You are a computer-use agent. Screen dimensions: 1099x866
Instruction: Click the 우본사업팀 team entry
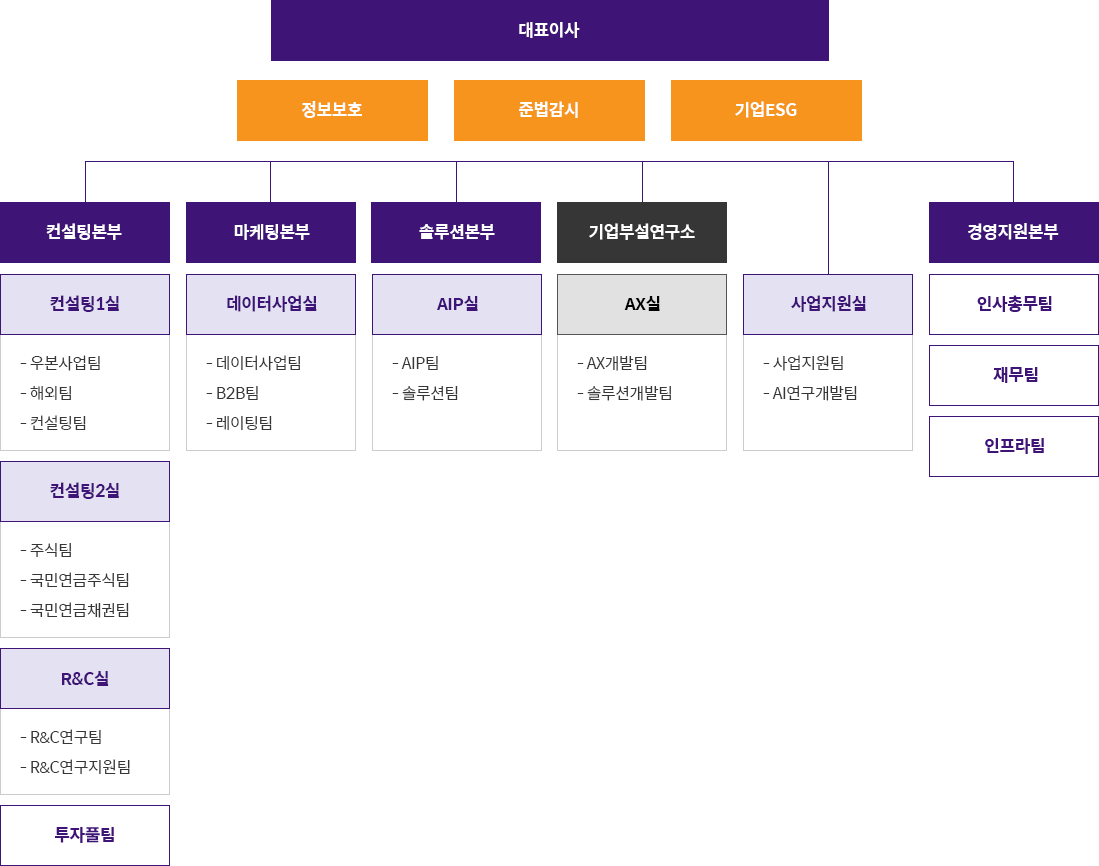point(66,363)
